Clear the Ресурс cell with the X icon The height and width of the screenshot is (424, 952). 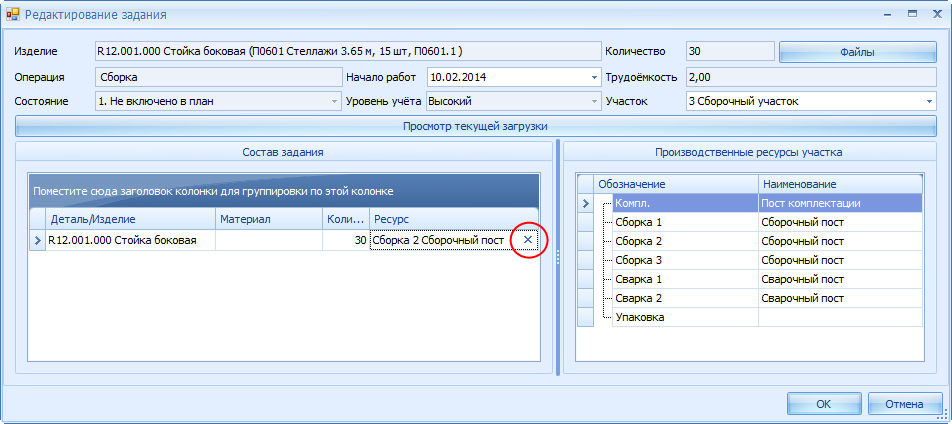pos(528,241)
